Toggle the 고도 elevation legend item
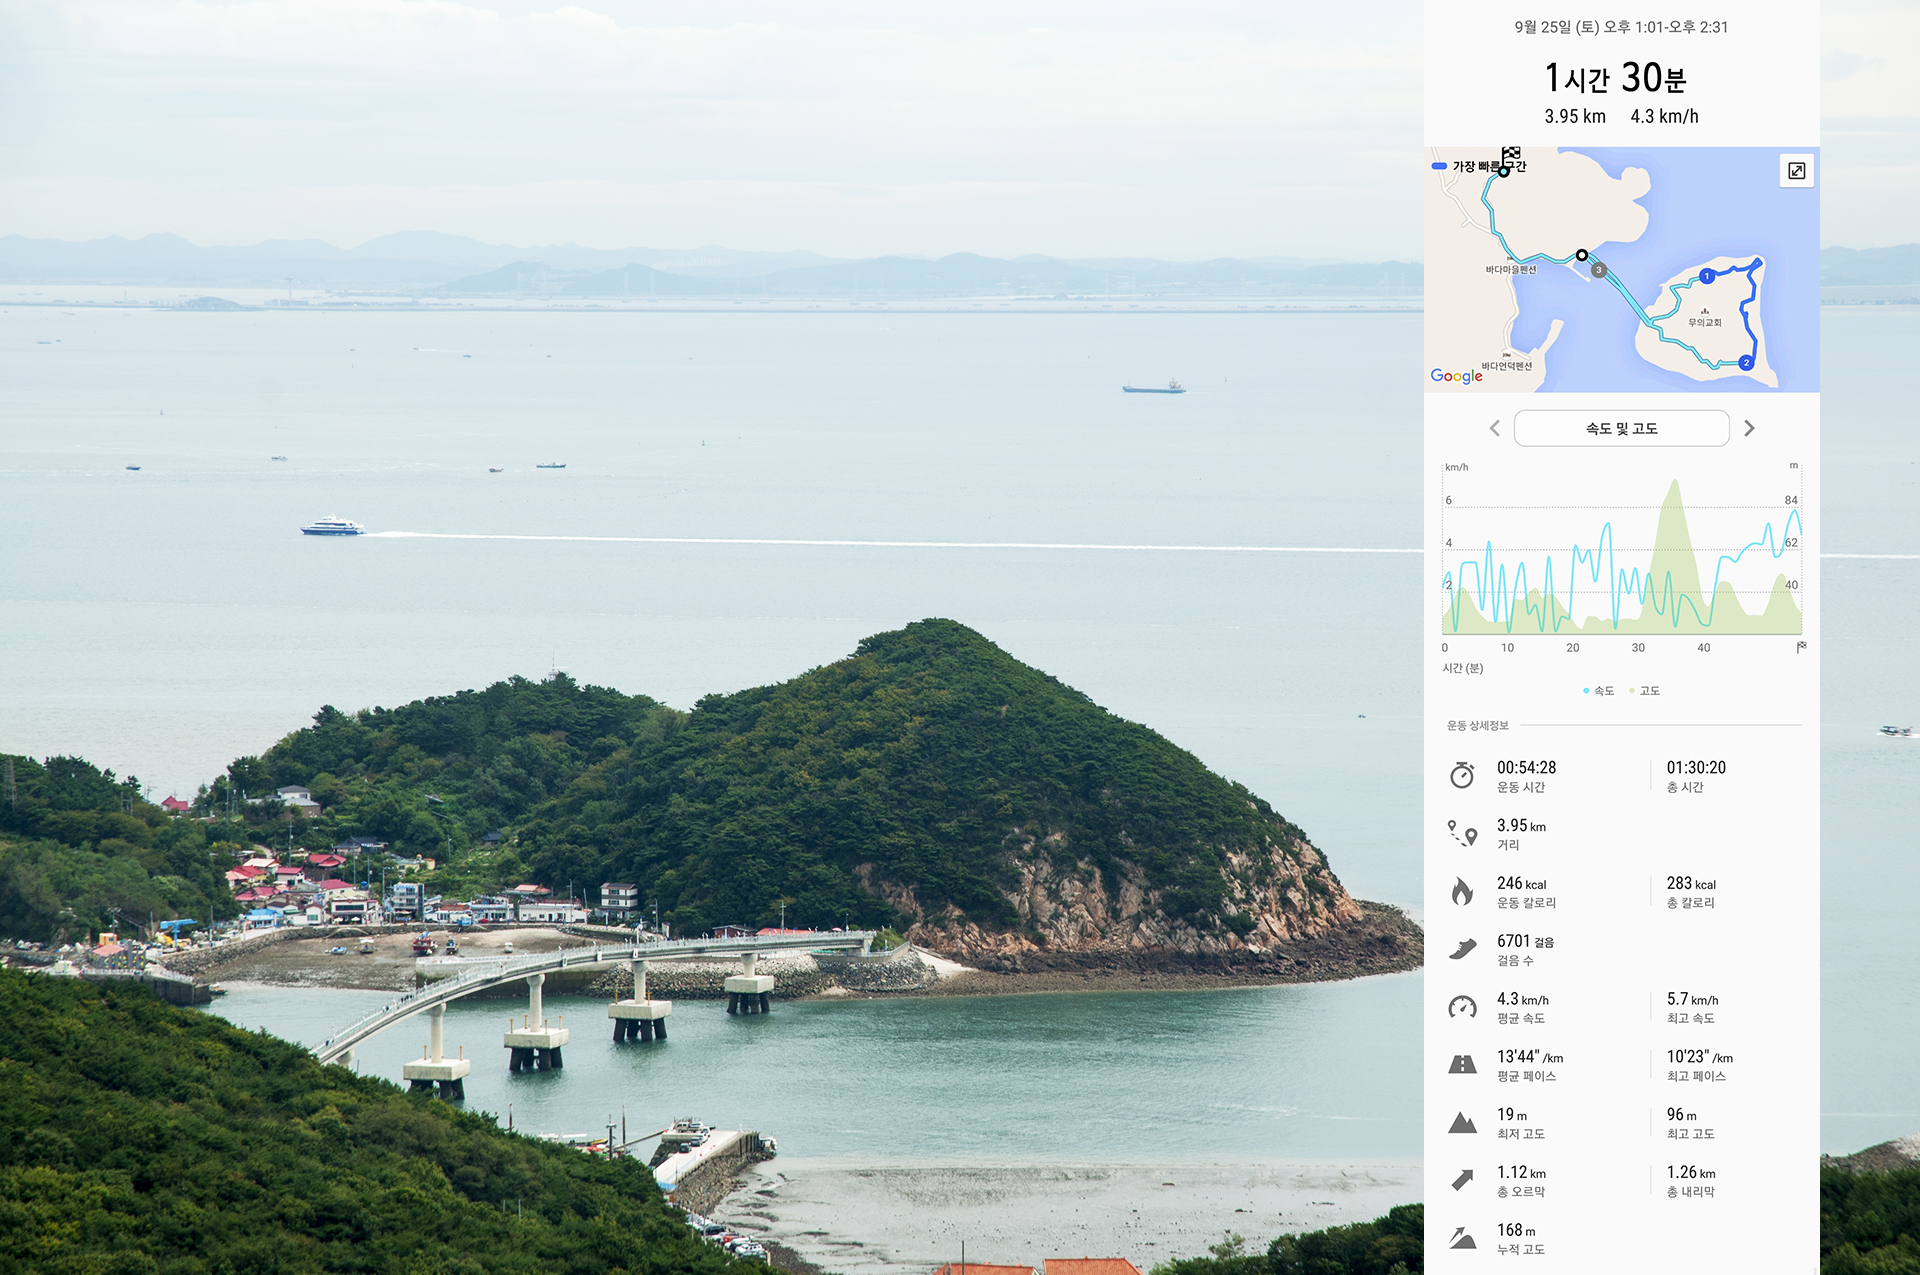Screen dimensions: 1920x1275 point(1645,691)
